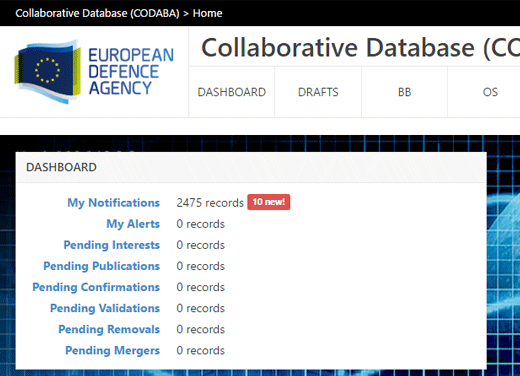Screen dimensions: 520x376
Task: Click 0 records beside Pending Validations
Action: (201, 308)
